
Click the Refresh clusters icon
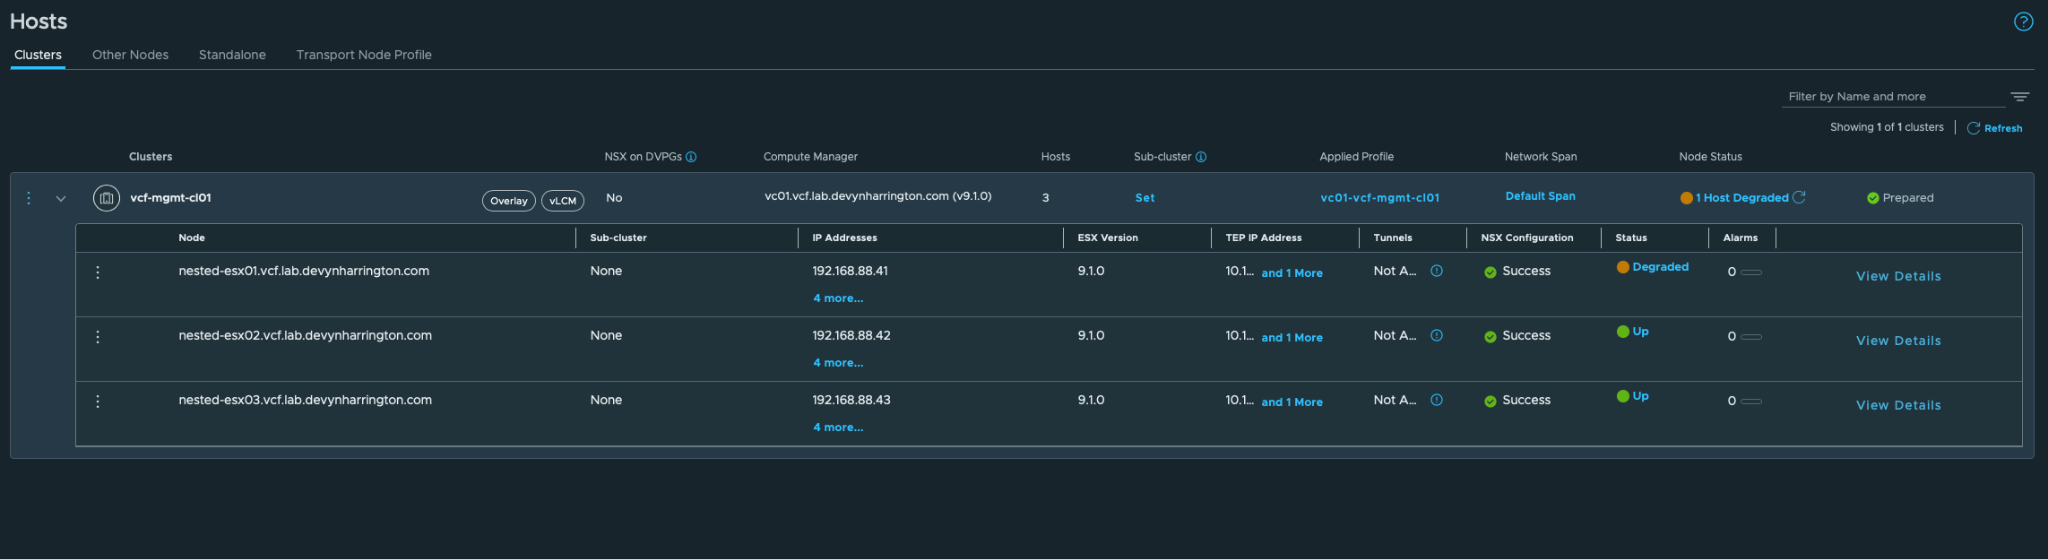[1973, 128]
